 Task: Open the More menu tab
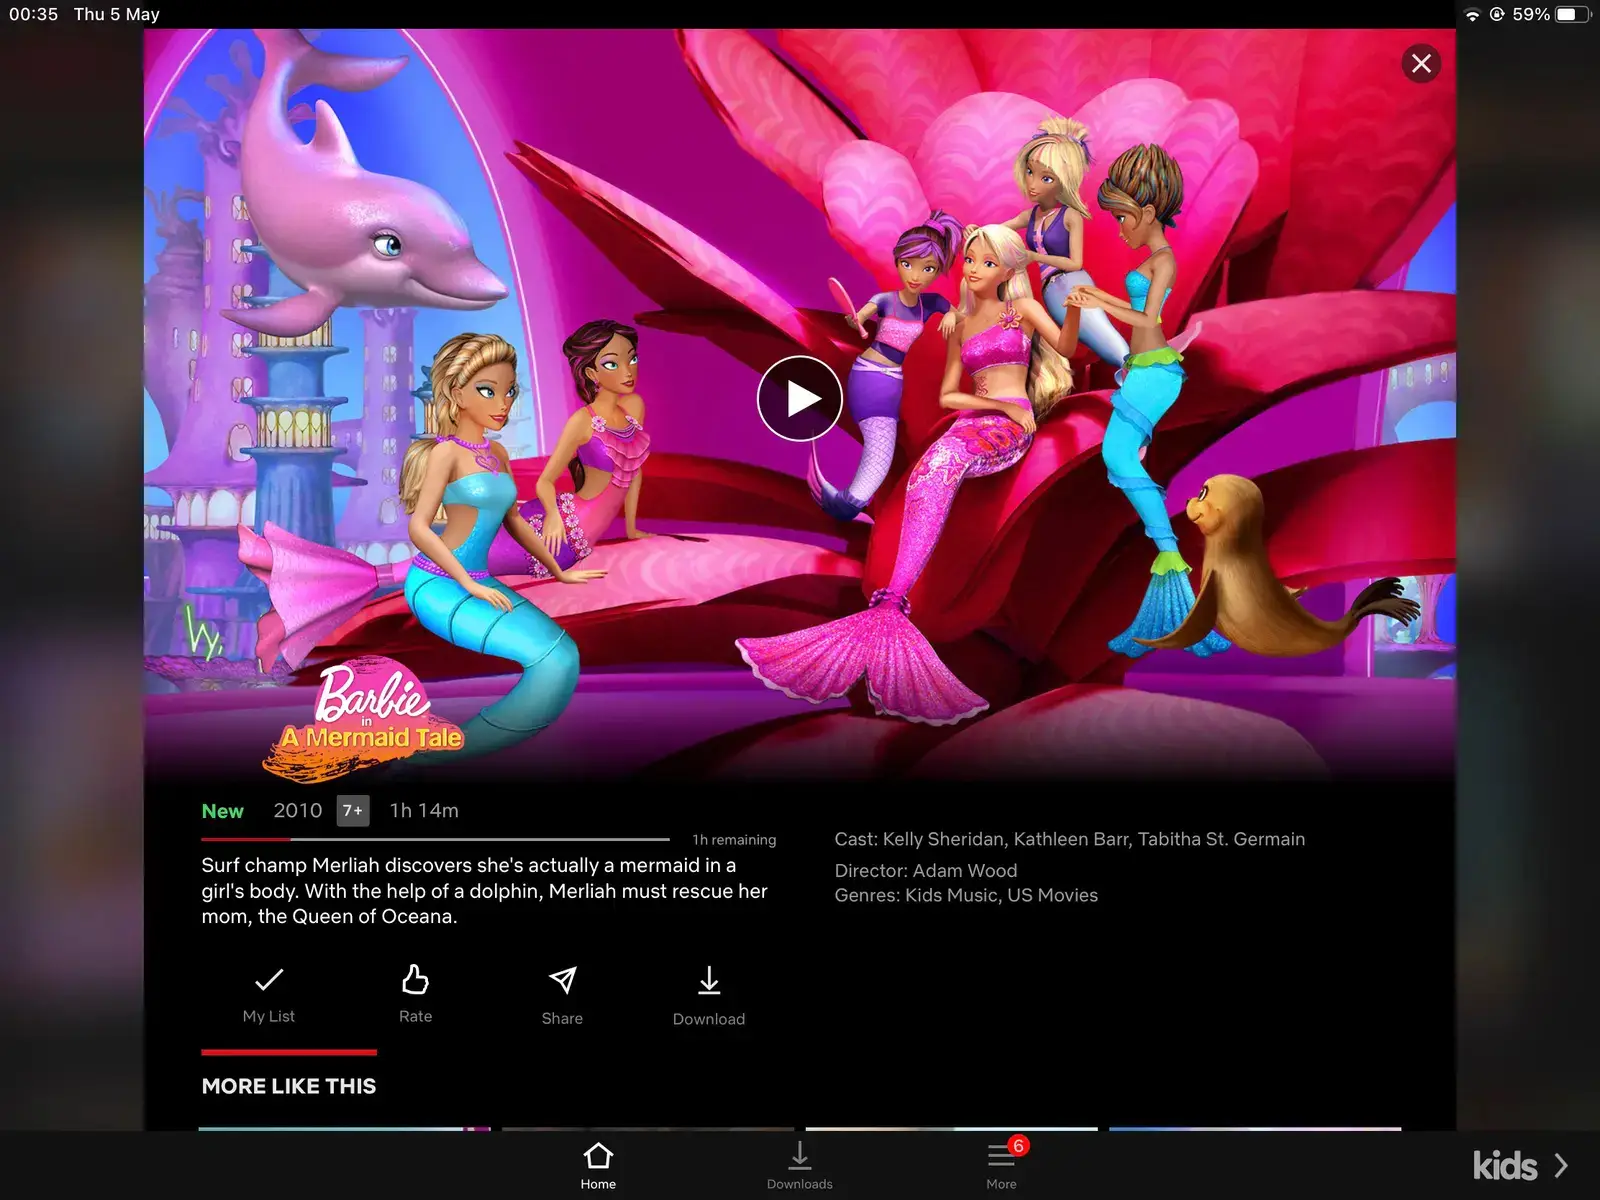[1001, 1166]
